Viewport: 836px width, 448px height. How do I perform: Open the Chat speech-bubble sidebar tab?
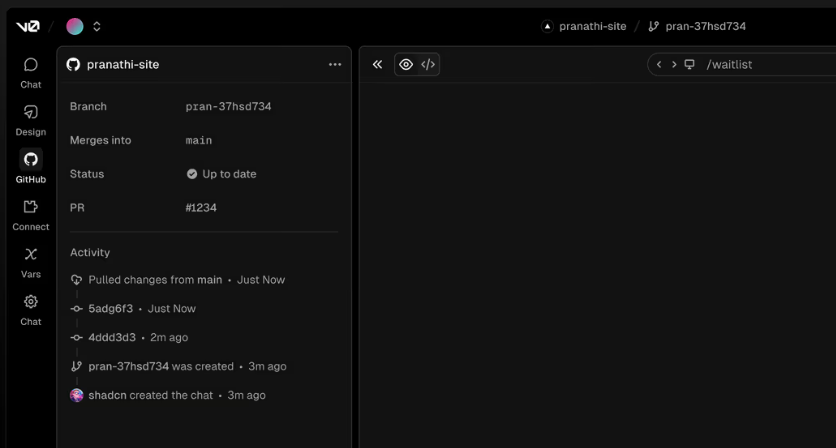tap(31, 73)
